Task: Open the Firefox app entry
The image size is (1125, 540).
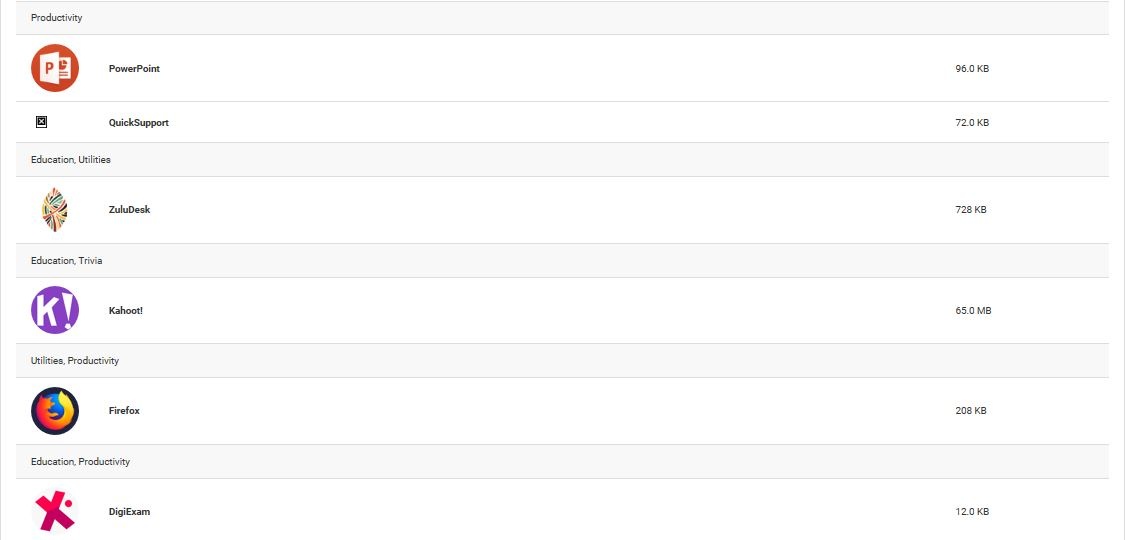Action: pos(124,411)
